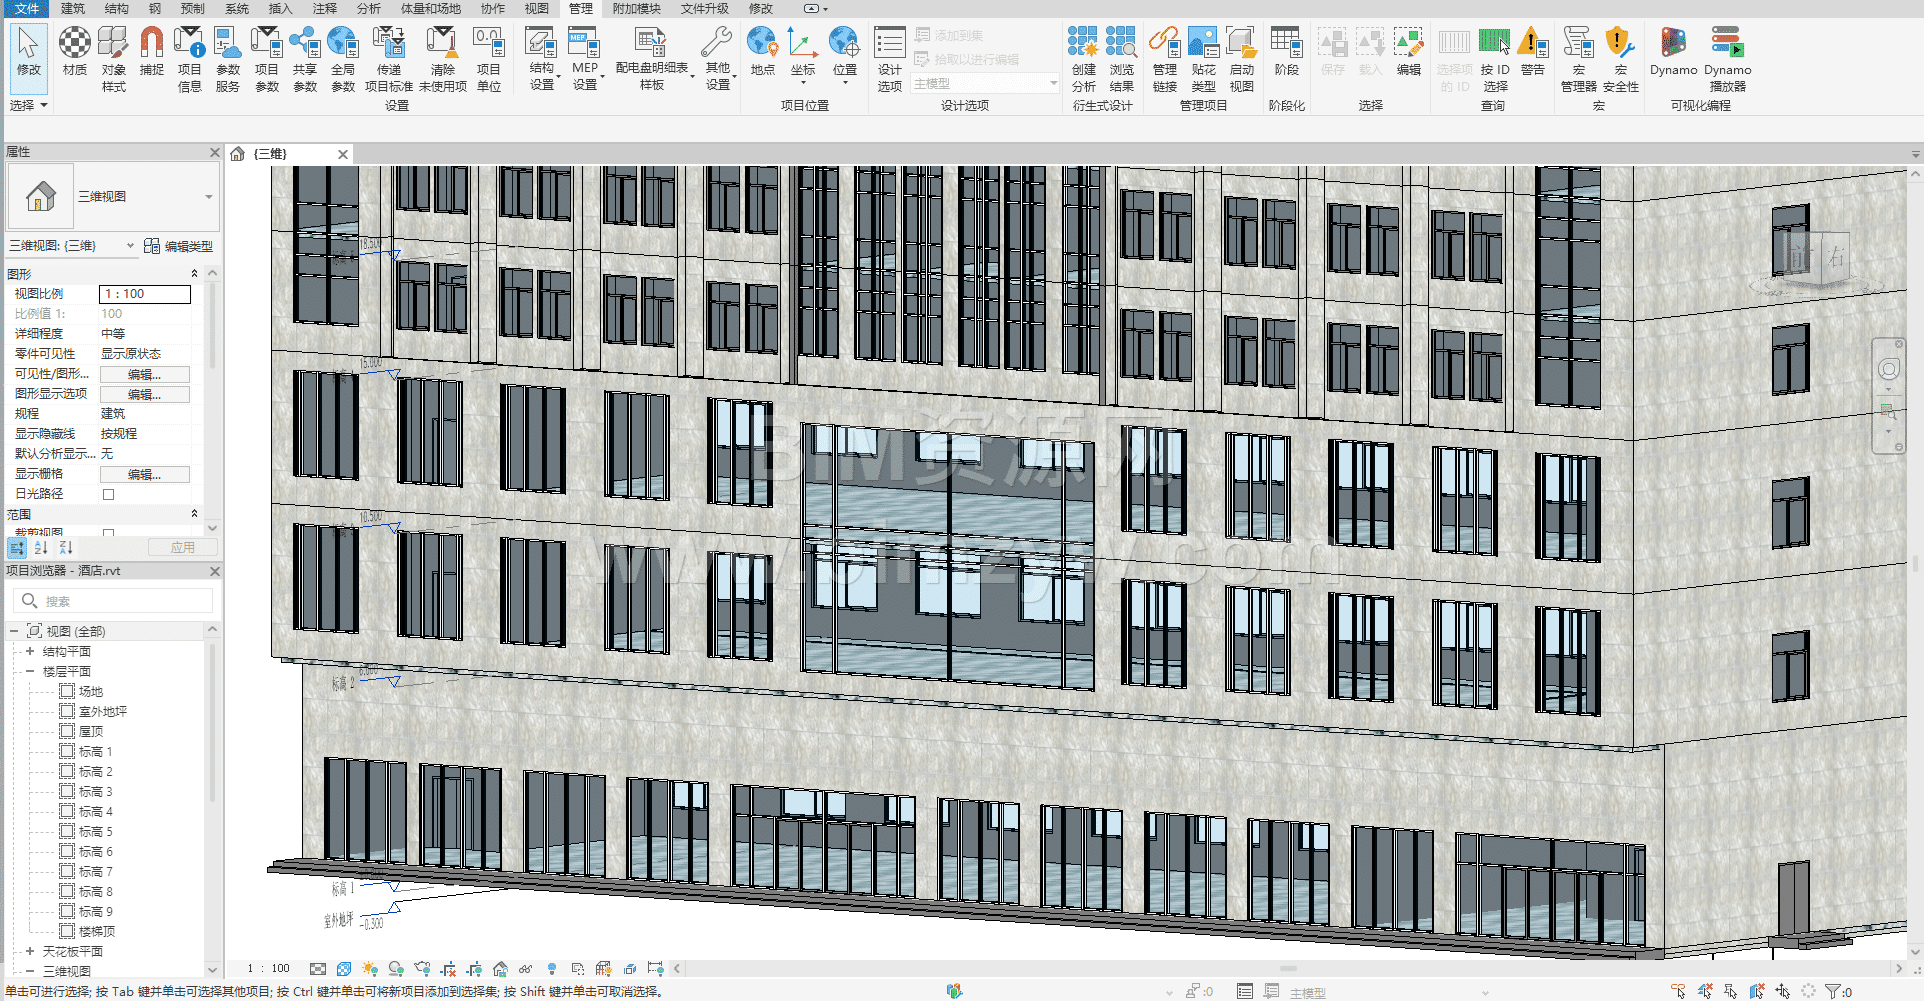Switch to the Annotate (注释) ribbon tab
Screen dimensions: 1924x1001
(x=324, y=8)
